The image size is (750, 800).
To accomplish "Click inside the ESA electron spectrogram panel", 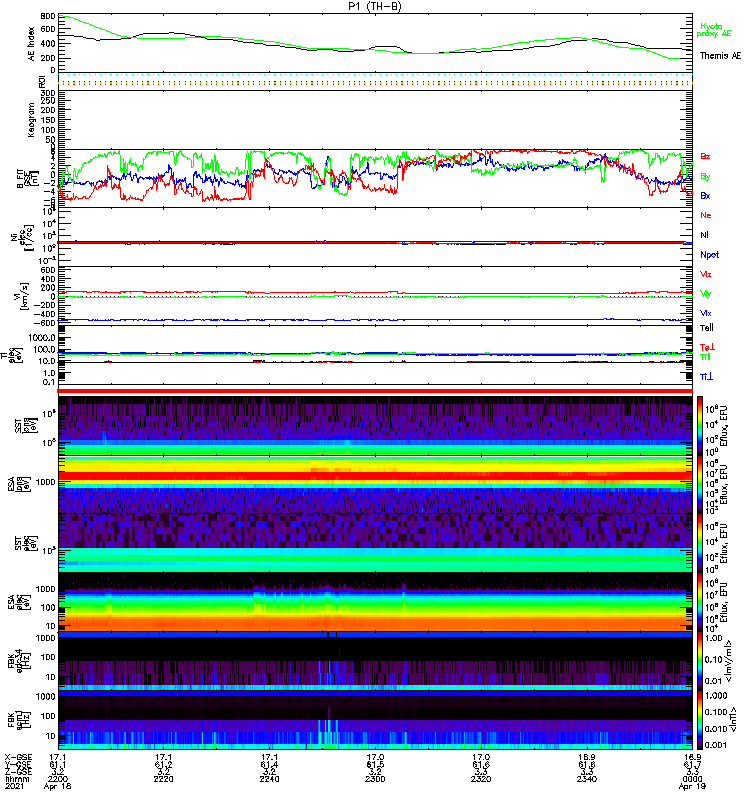I will (x=375, y=602).
